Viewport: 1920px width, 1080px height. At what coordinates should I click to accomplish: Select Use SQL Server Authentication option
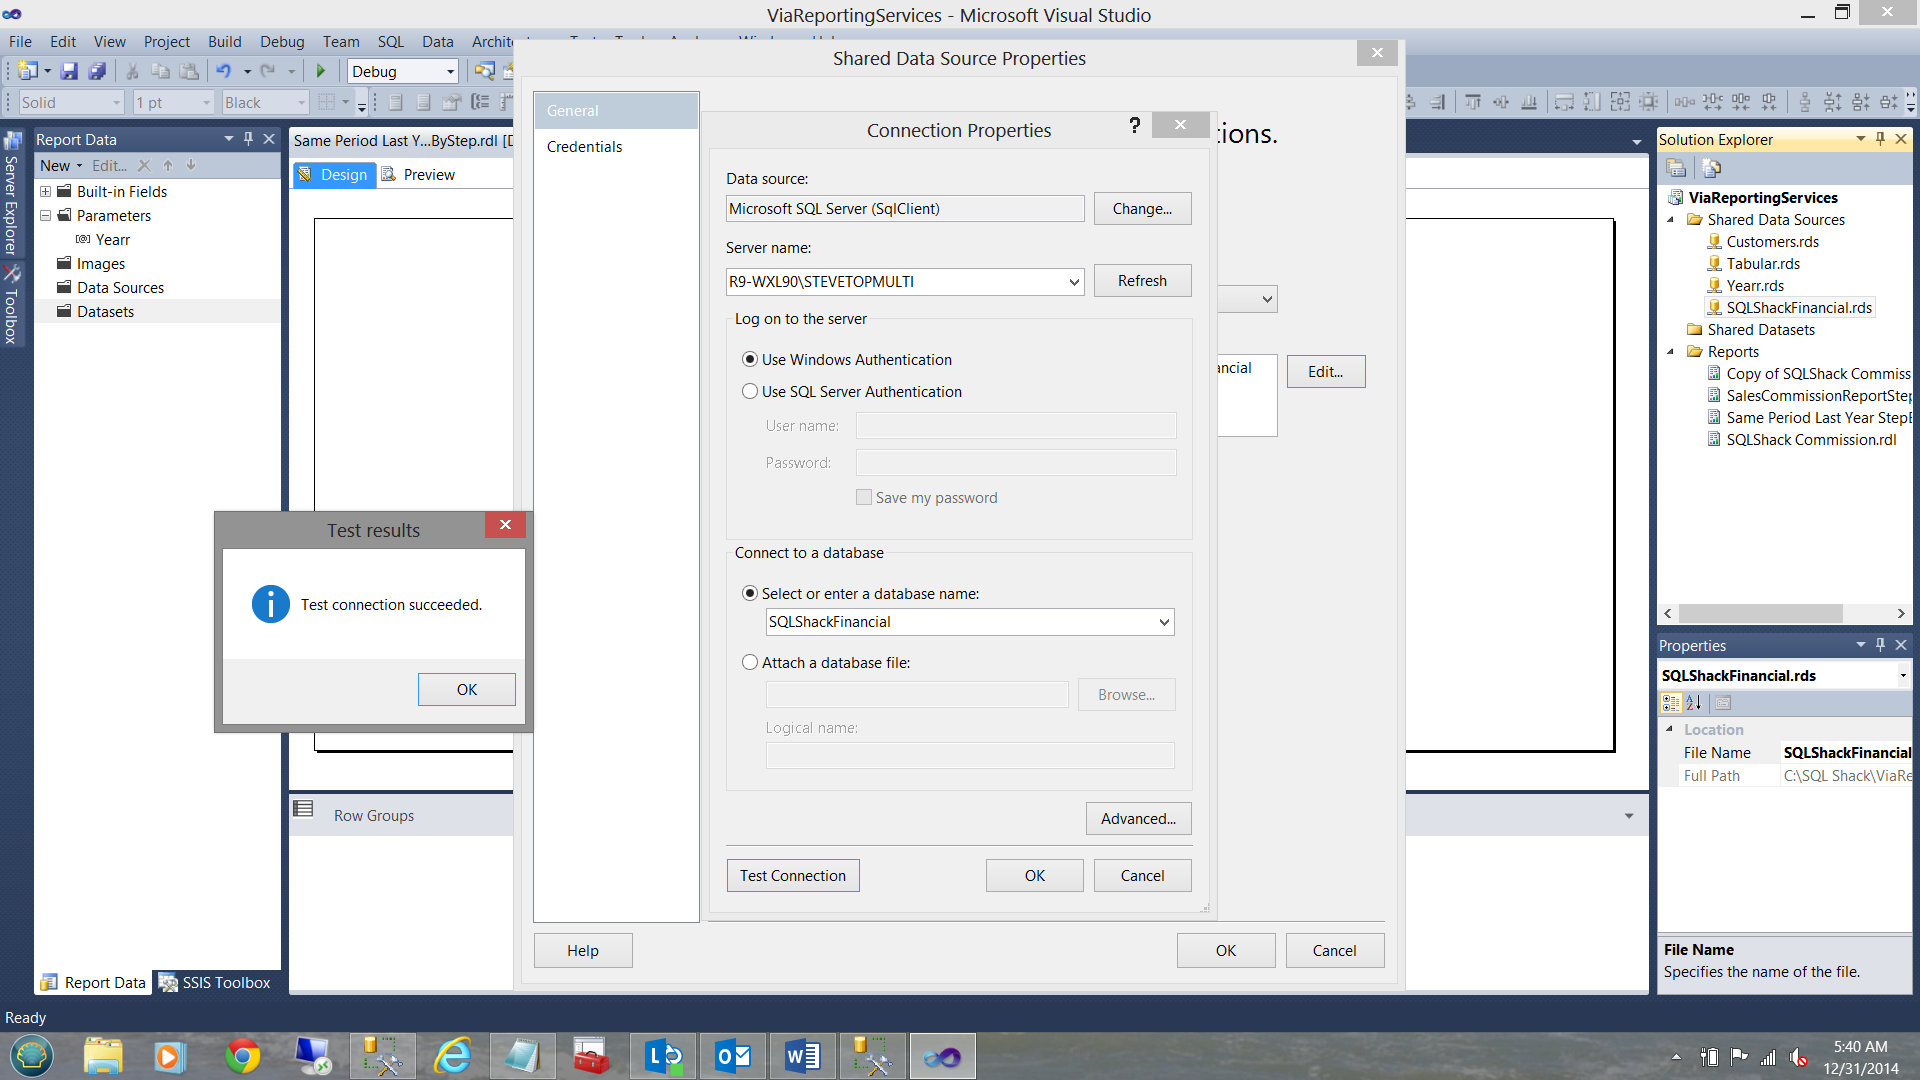750,392
